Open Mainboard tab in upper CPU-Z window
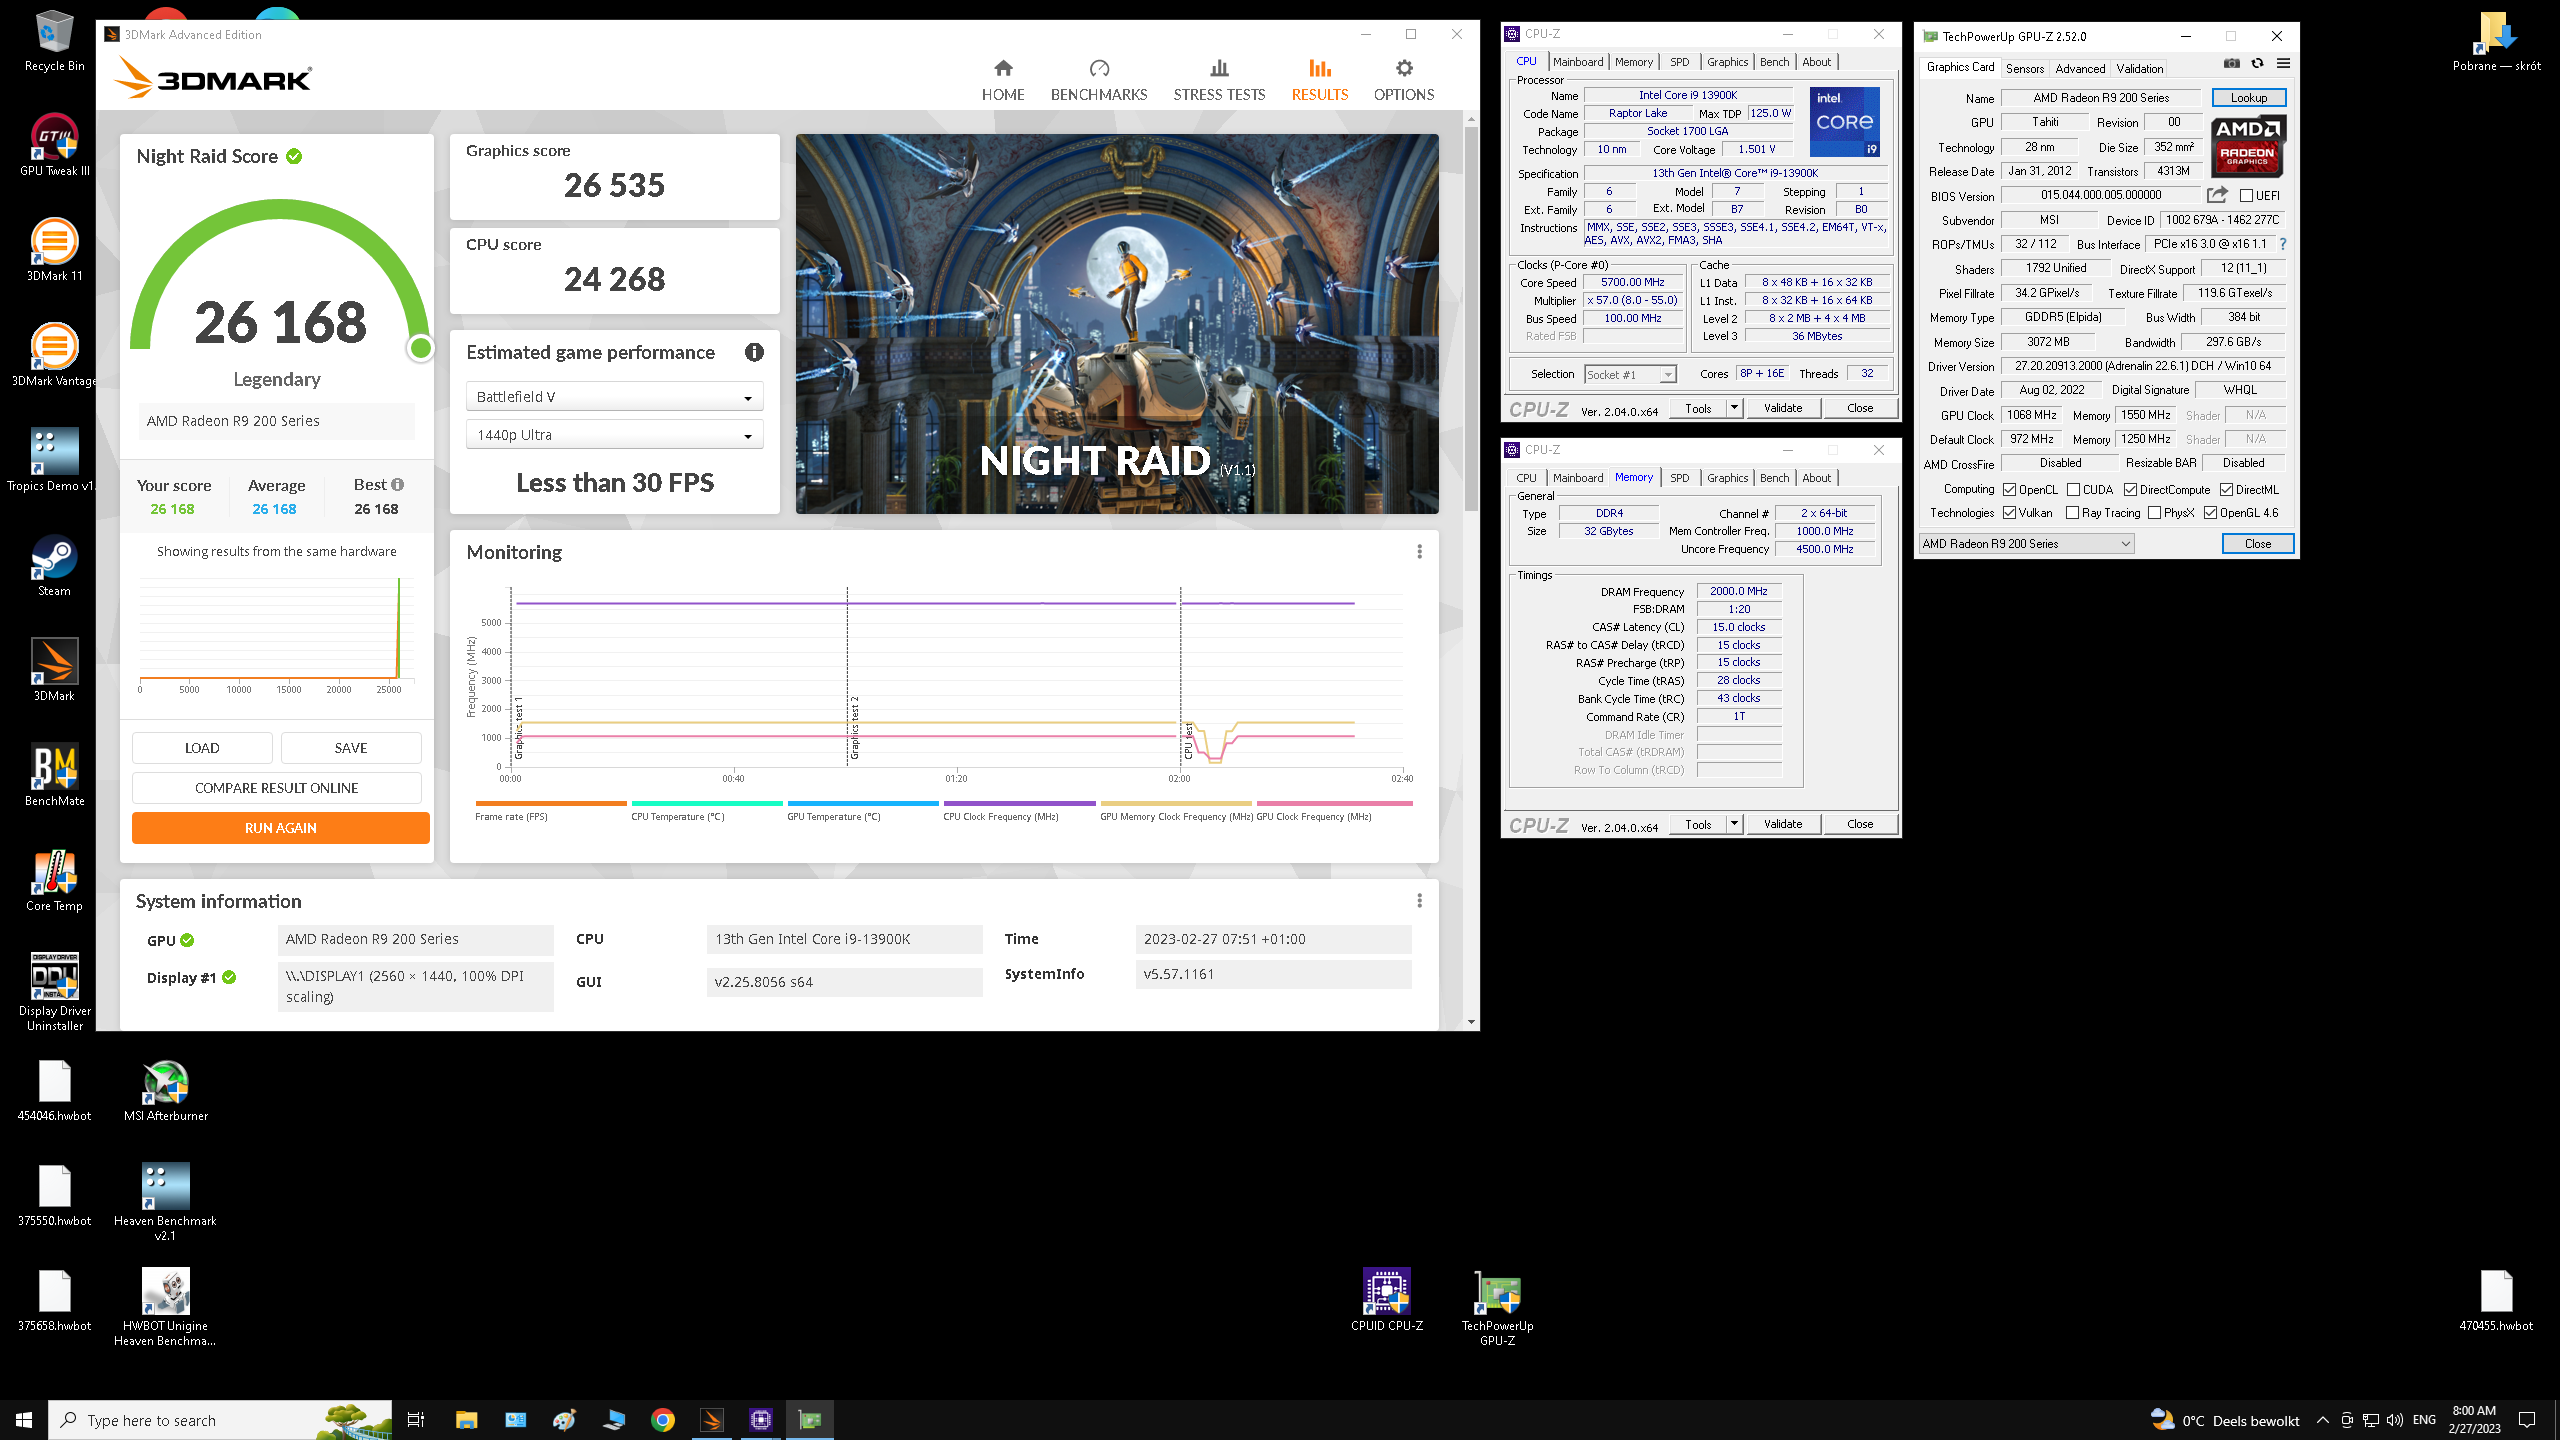Viewport: 2560px width, 1440px height. (1578, 62)
